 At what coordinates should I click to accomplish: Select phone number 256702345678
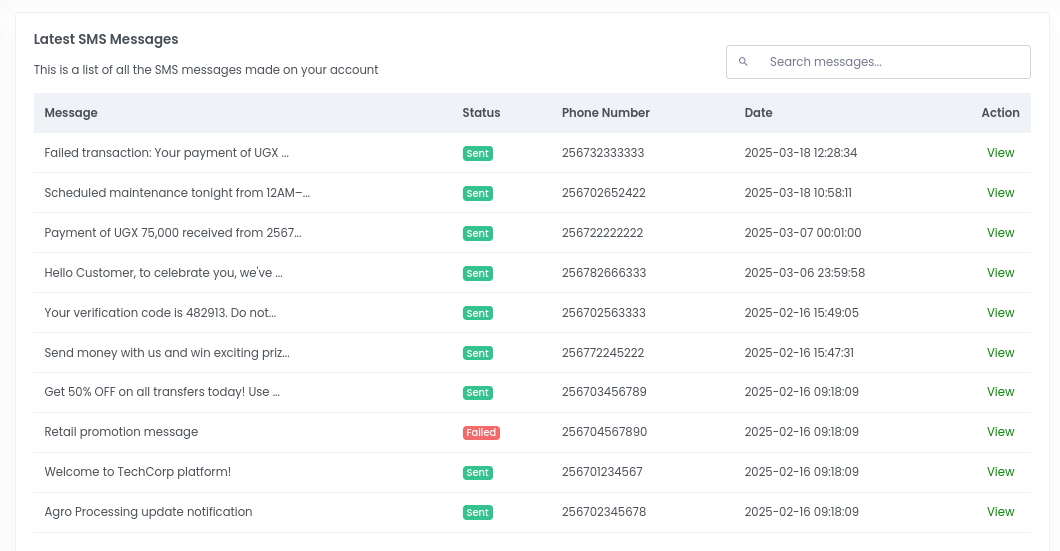[x=604, y=511]
